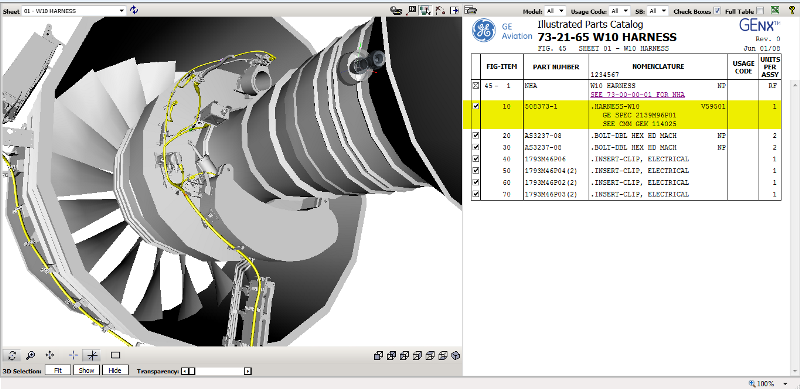This screenshot has height=389, width=800.
Task: Select the pan move tool
Action: click(x=50, y=355)
